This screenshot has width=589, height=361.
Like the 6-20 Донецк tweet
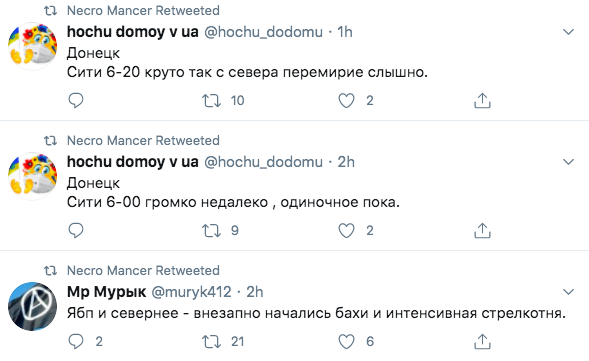(346, 101)
